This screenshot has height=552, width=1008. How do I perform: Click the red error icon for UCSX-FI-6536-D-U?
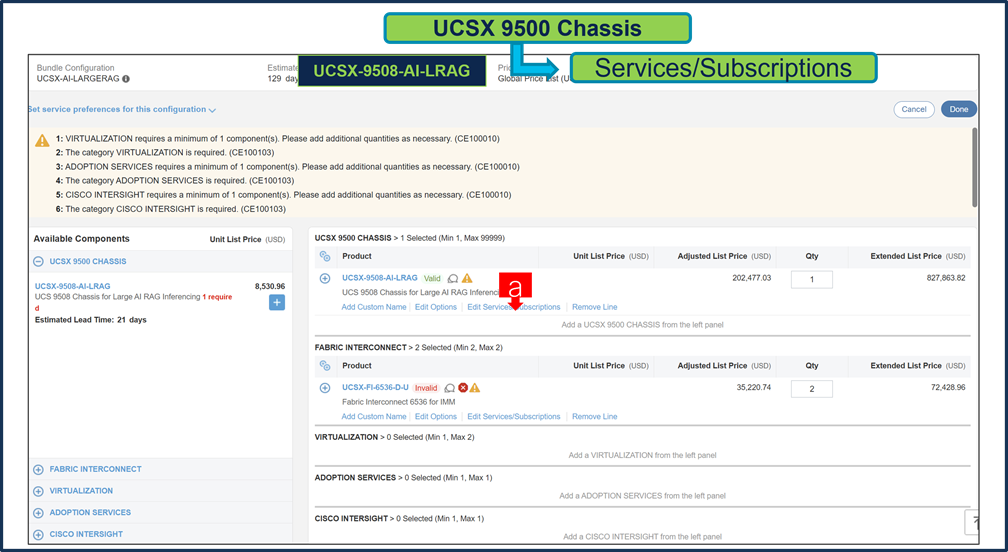[463, 387]
